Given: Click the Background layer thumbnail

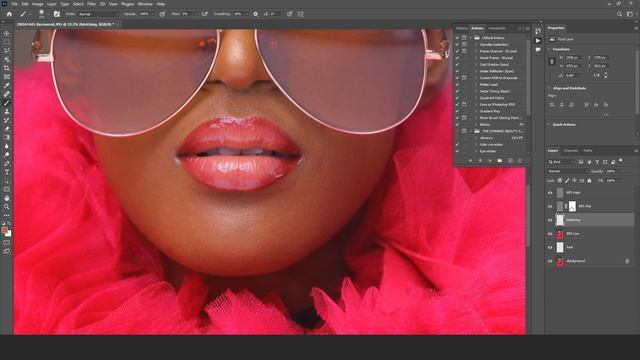Looking at the screenshot, I should (560, 261).
